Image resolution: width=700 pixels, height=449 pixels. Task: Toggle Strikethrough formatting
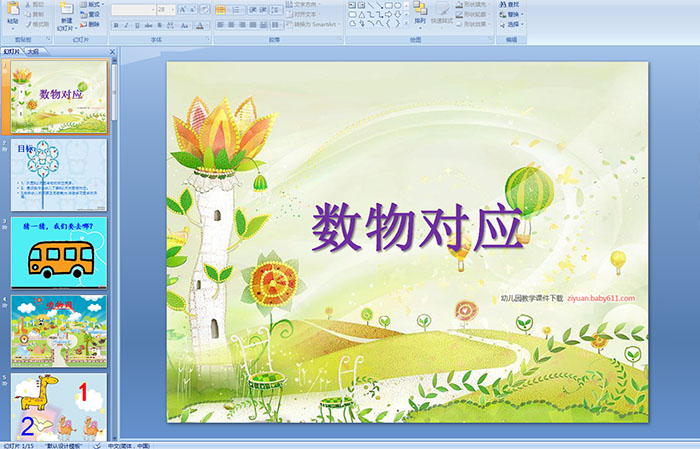[x=148, y=25]
